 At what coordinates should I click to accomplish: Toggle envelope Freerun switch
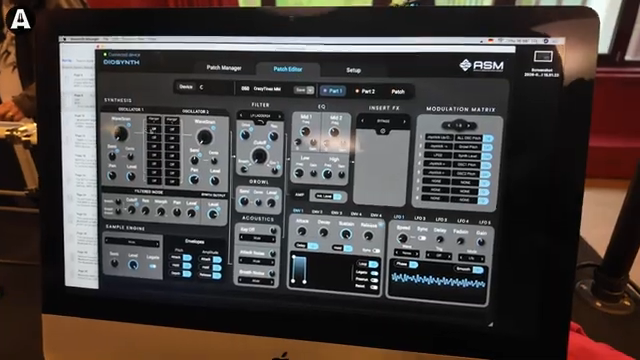pos(374,280)
